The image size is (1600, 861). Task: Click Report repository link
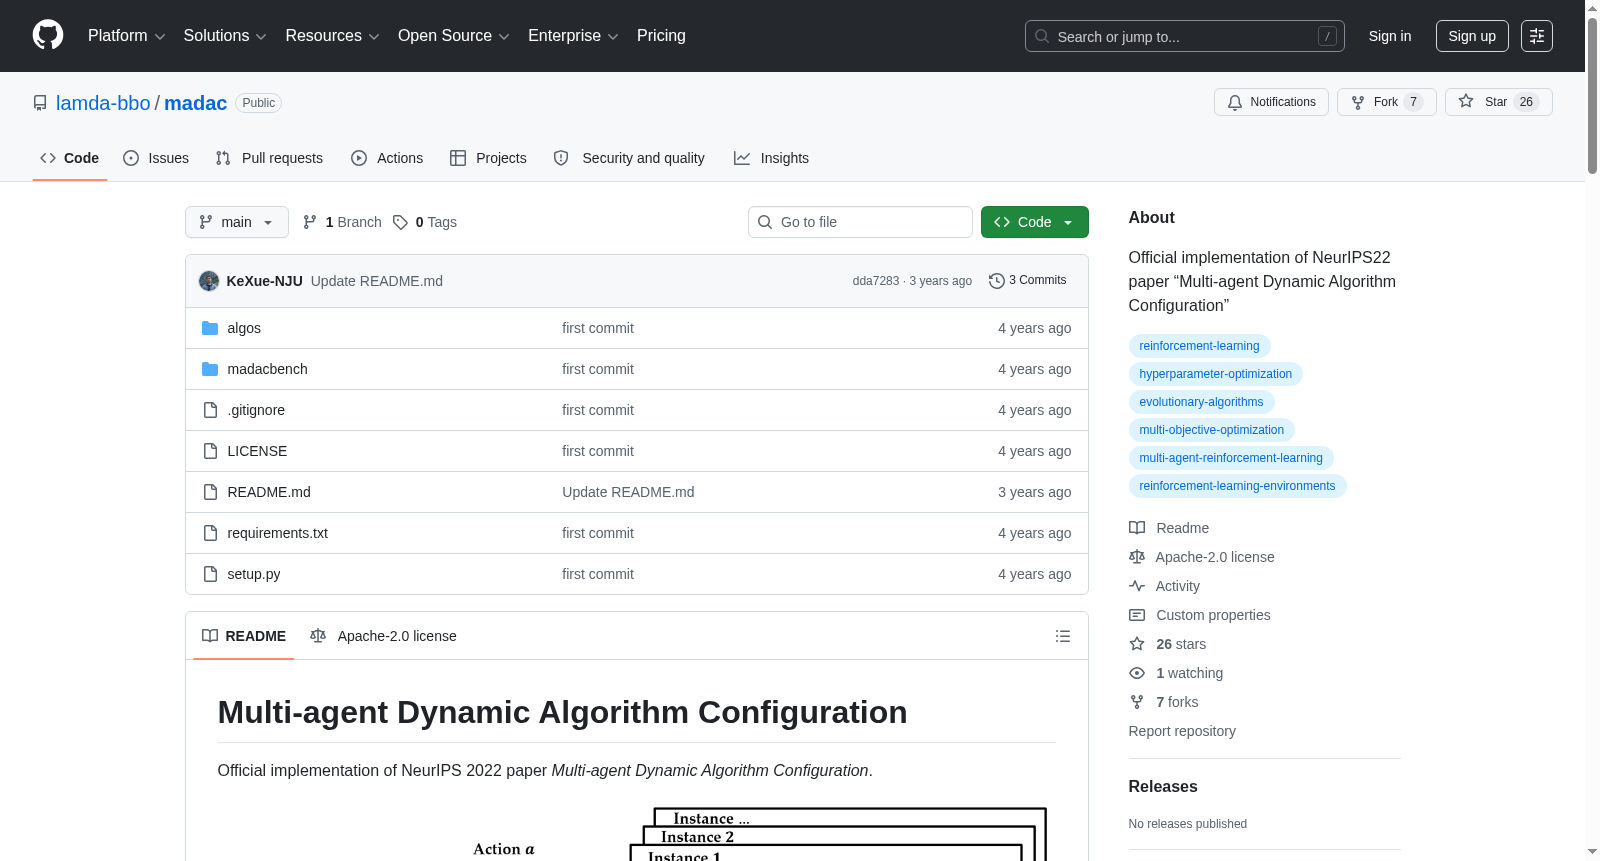pyautogui.click(x=1182, y=731)
